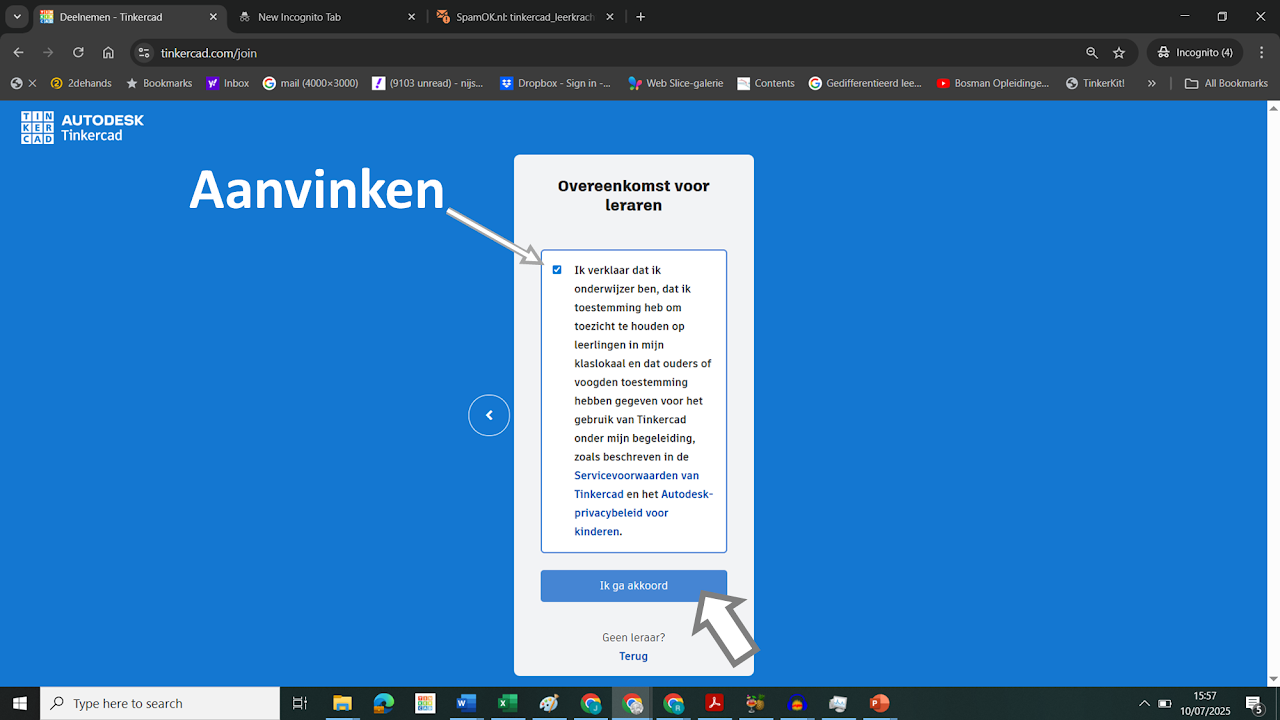Open the Bookmarks star bookmark
Screen dimensions: 1280x720
(159, 83)
